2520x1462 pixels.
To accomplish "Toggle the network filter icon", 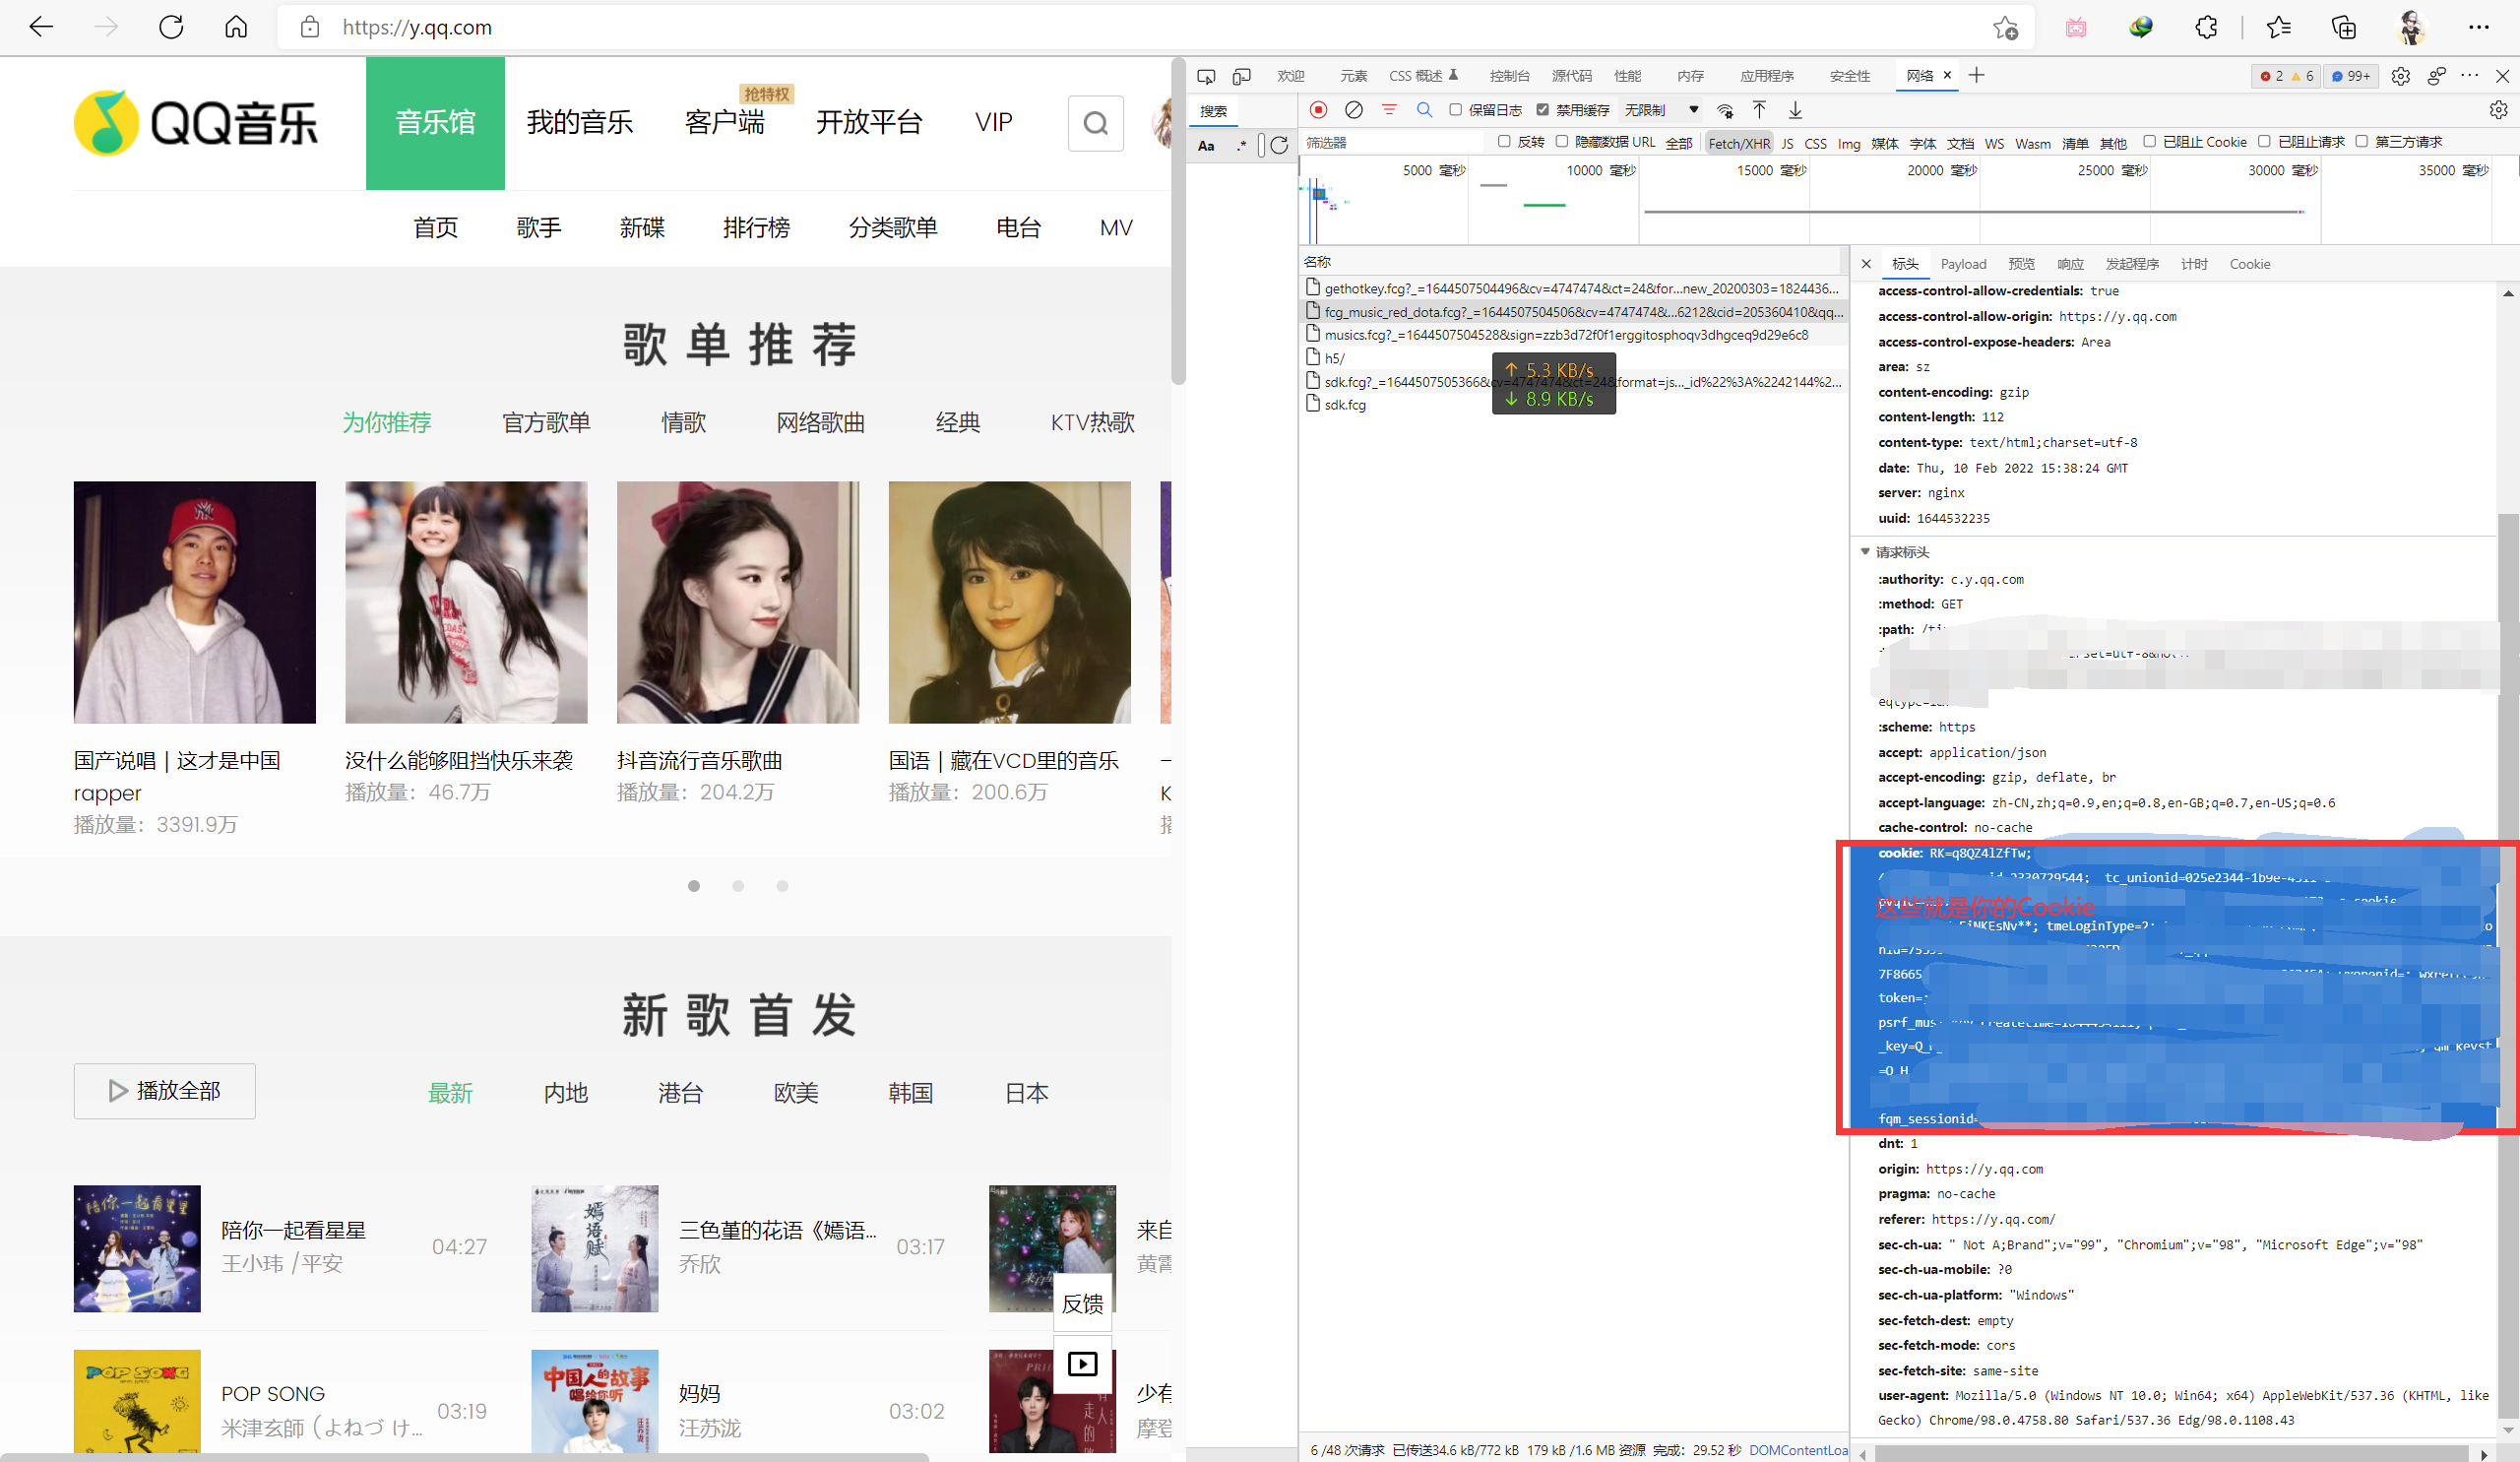I will point(1388,110).
